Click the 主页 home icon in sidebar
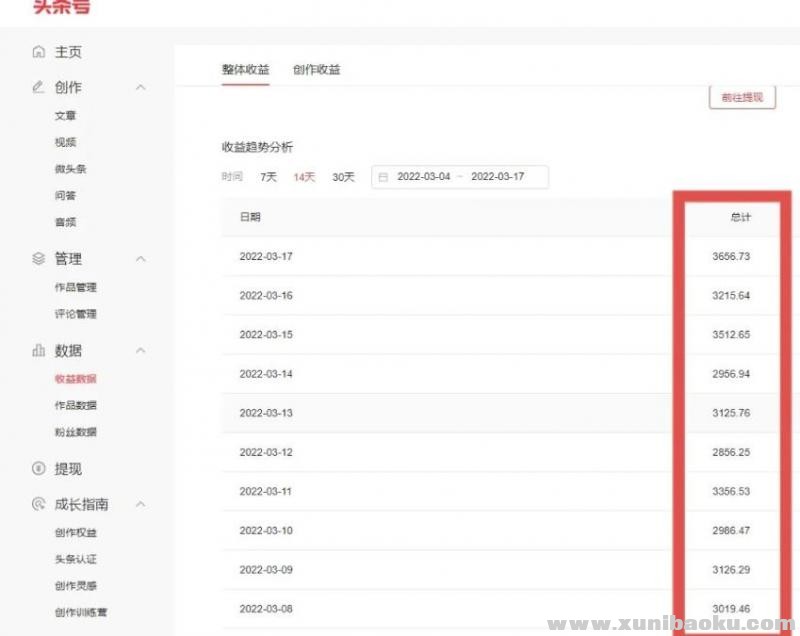800x636 pixels. 38,52
